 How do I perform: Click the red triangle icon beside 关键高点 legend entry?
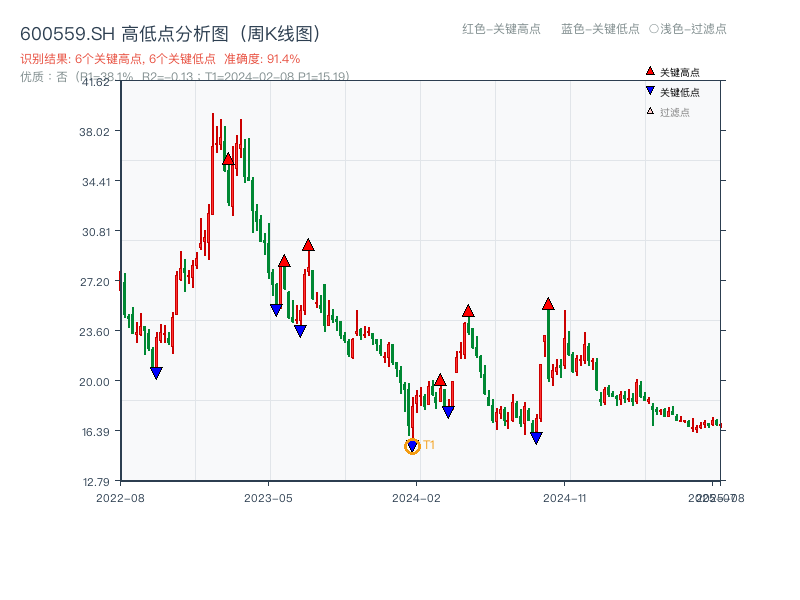[x=649, y=72]
